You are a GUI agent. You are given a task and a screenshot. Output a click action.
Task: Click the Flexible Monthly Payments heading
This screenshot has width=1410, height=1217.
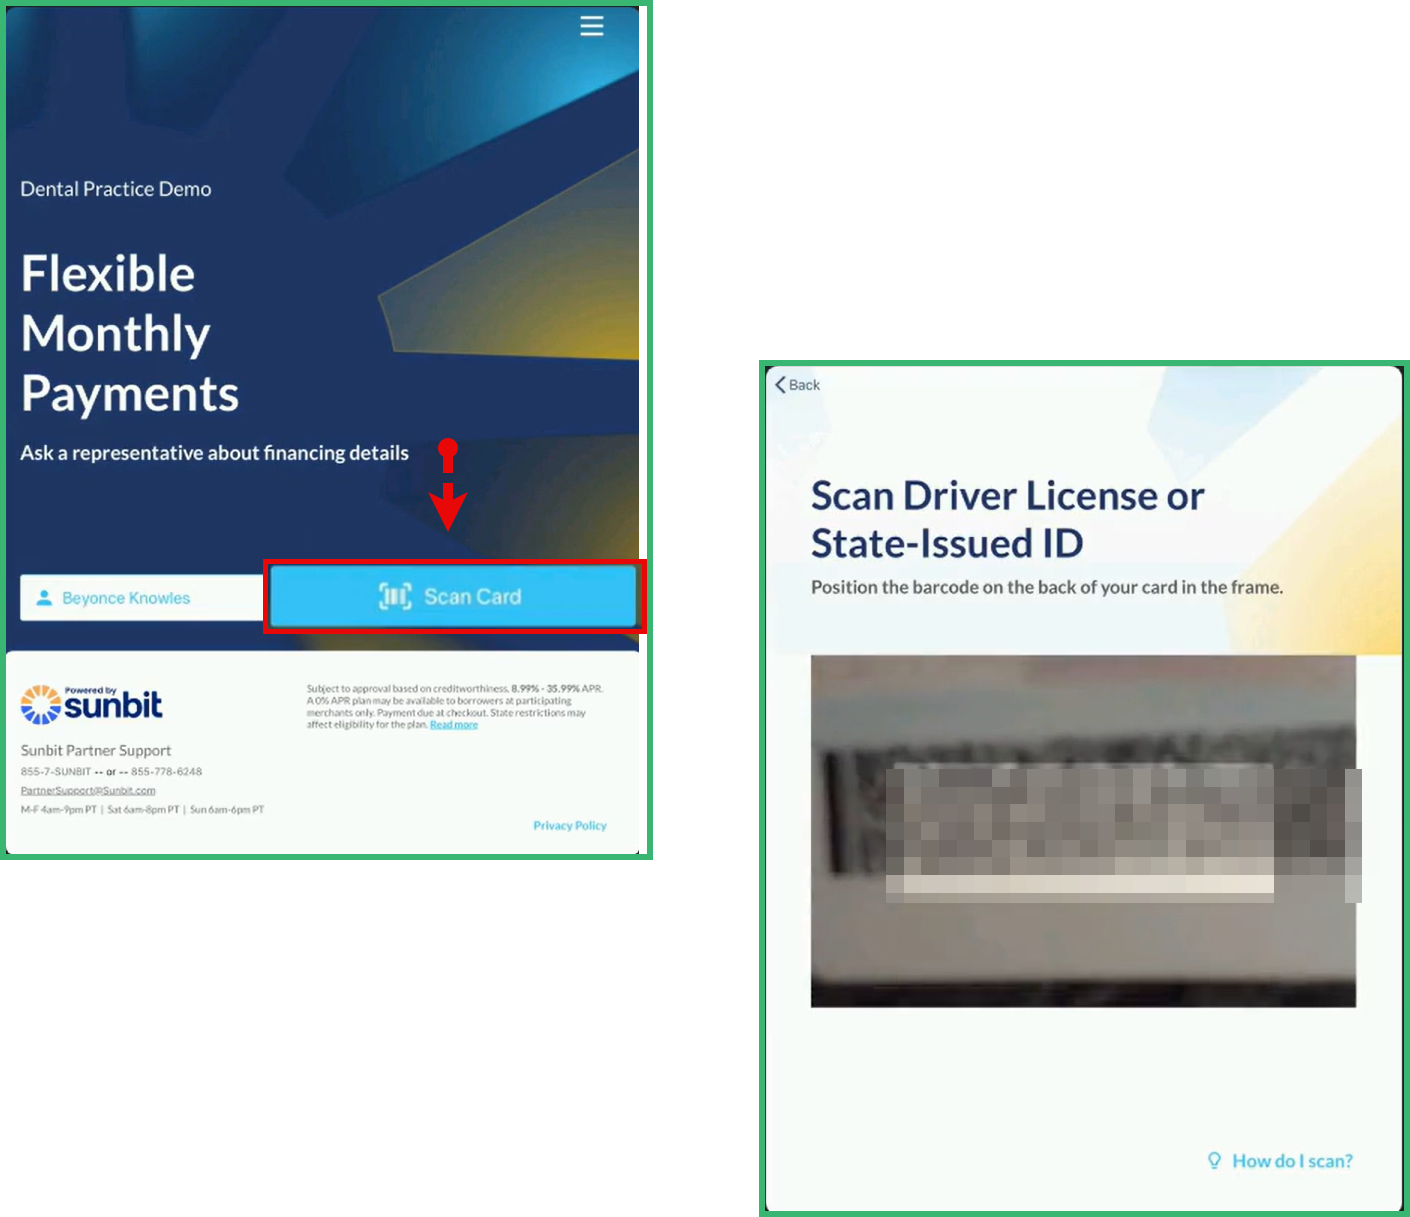pyautogui.click(x=130, y=333)
